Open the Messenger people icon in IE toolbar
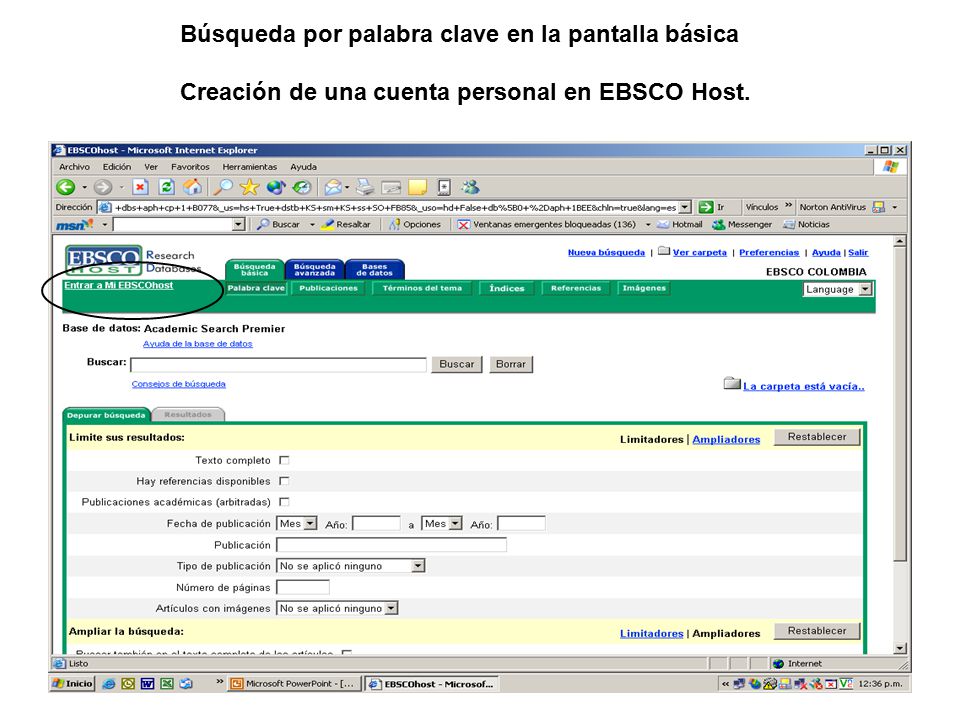This screenshot has height=720, width=960. click(471, 187)
